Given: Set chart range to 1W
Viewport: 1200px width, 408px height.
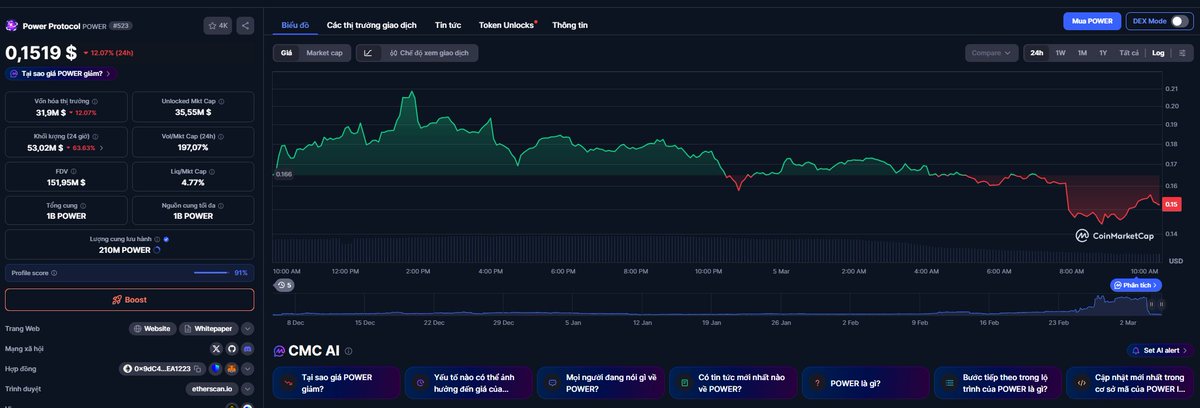Looking at the screenshot, I should pyautogui.click(x=1060, y=53).
